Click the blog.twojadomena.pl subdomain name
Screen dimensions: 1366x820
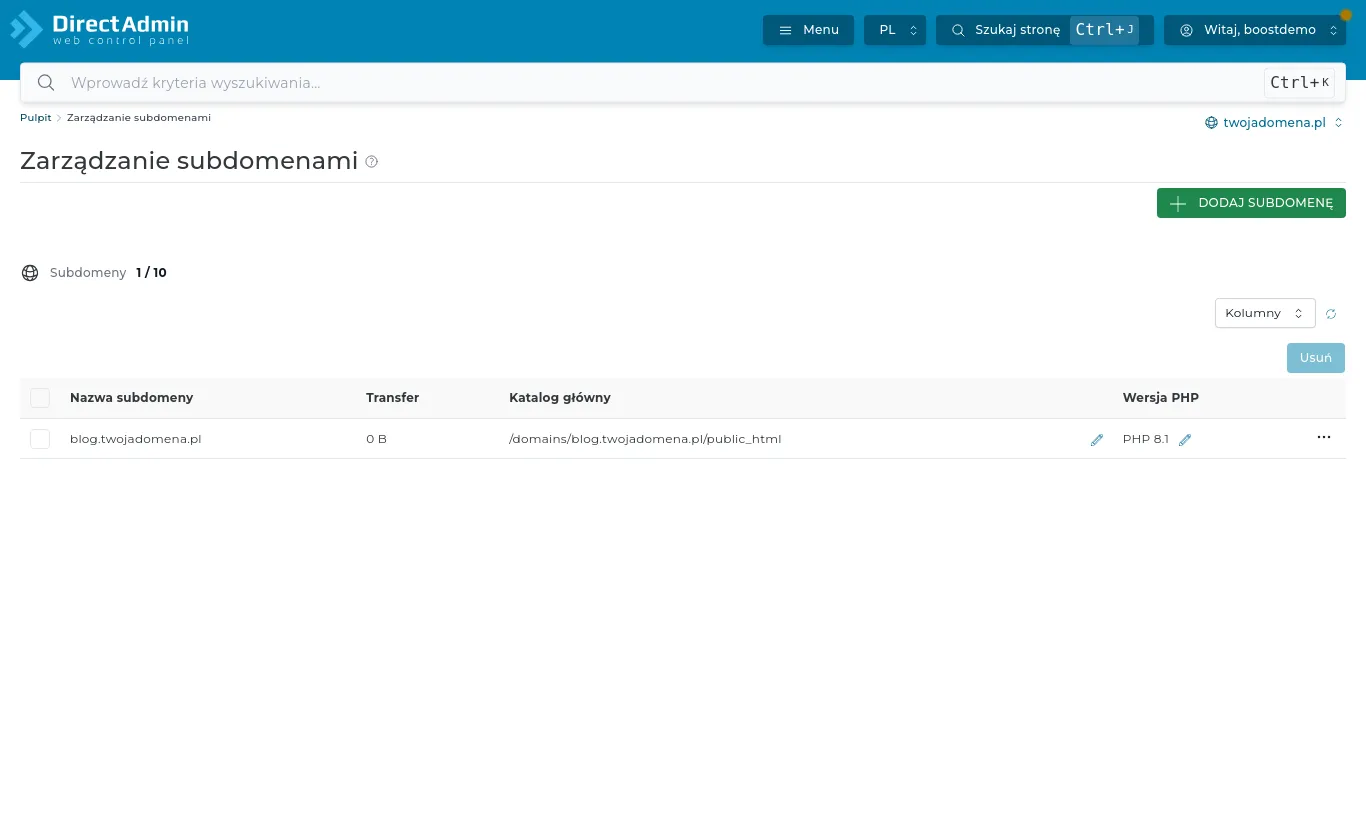(136, 439)
